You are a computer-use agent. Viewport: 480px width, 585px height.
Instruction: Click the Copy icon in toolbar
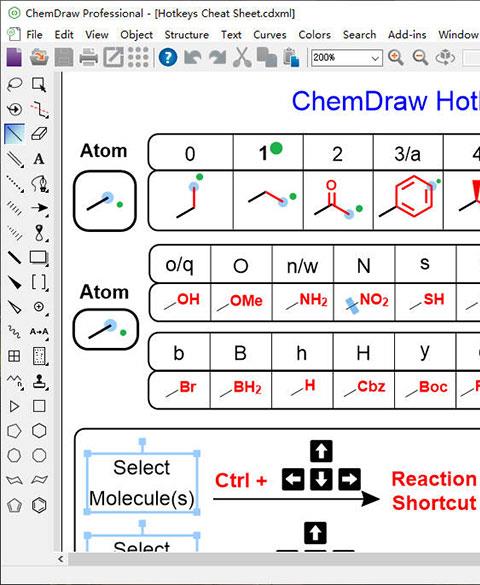[267, 57]
